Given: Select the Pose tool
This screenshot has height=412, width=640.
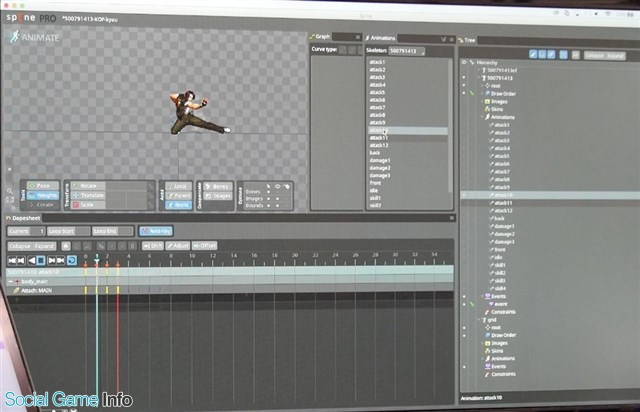Looking at the screenshot, I should pyautogui.click(x=42, y=185).
